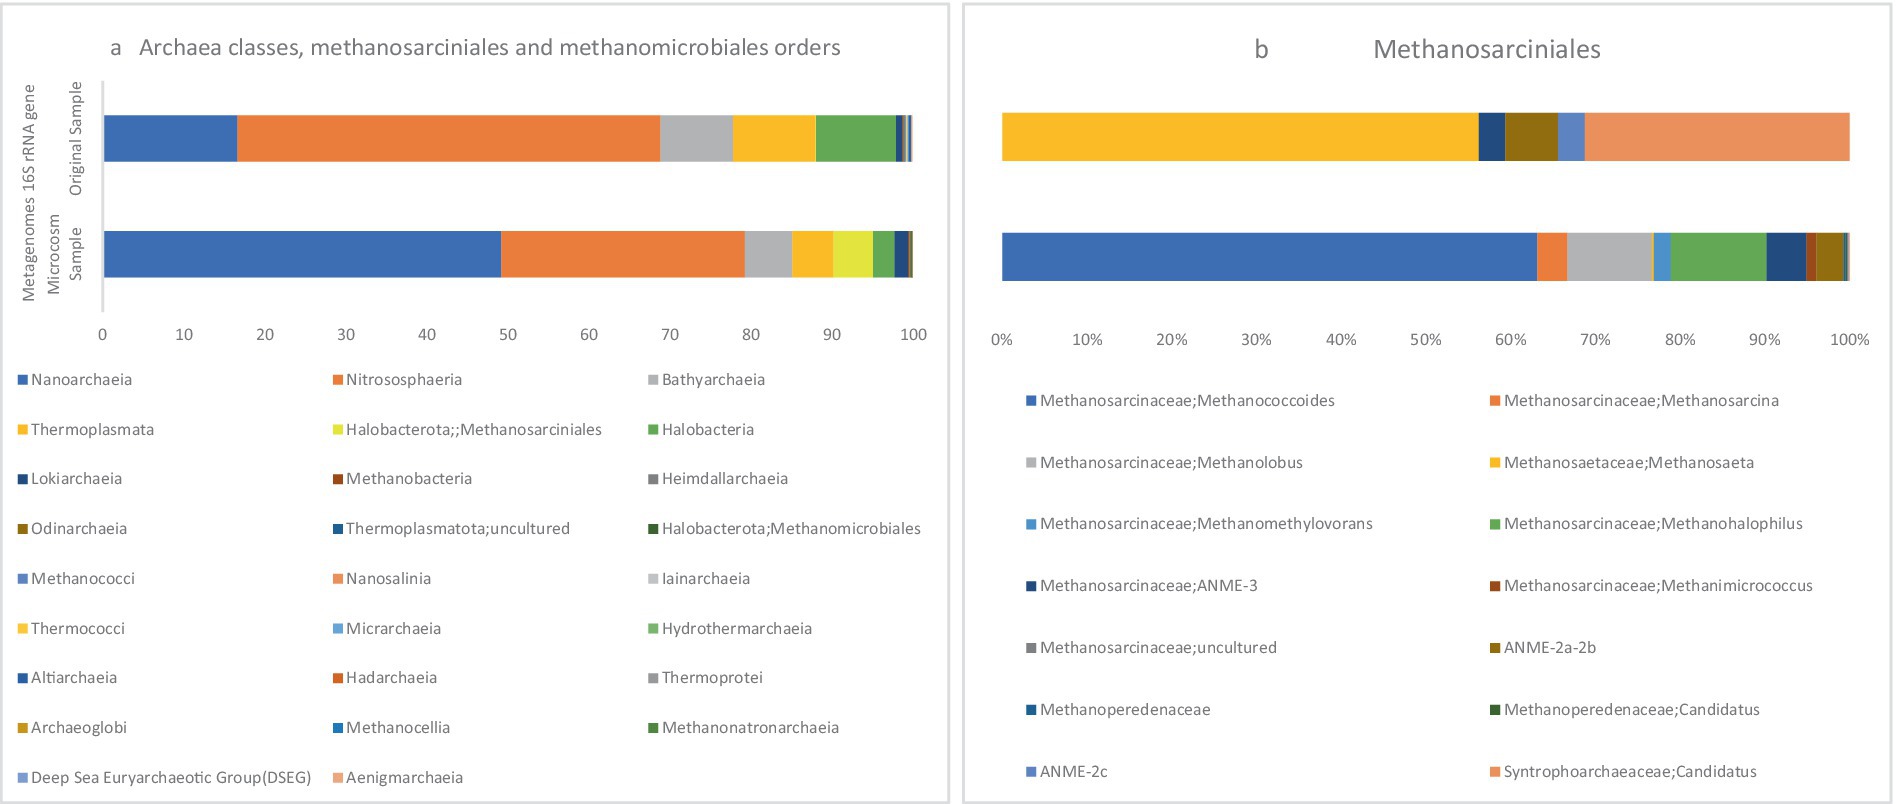Click the Methanosarcinaceae;Methanohalophilus legend swatch
This screenshot has width=1896, height=804.
[x=1495, y=524]
